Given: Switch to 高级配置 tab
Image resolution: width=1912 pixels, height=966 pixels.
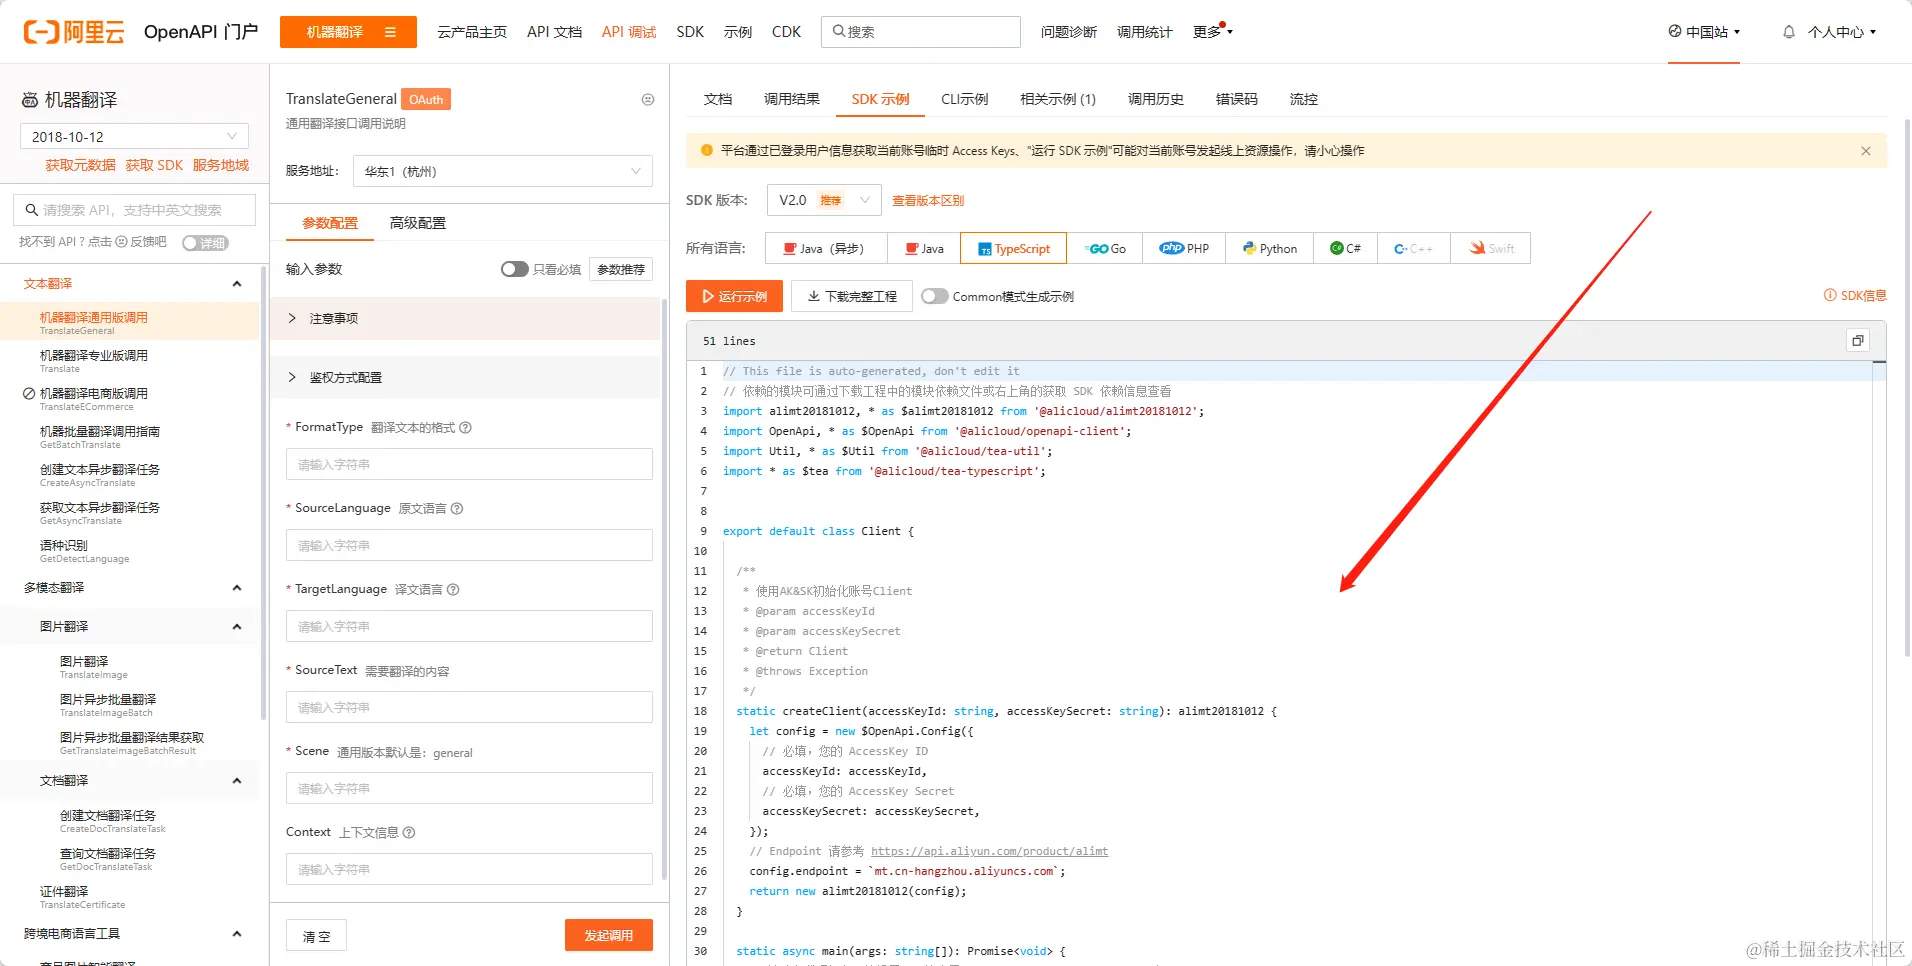Looking at the screenshot, I should (x=418, y=223).
